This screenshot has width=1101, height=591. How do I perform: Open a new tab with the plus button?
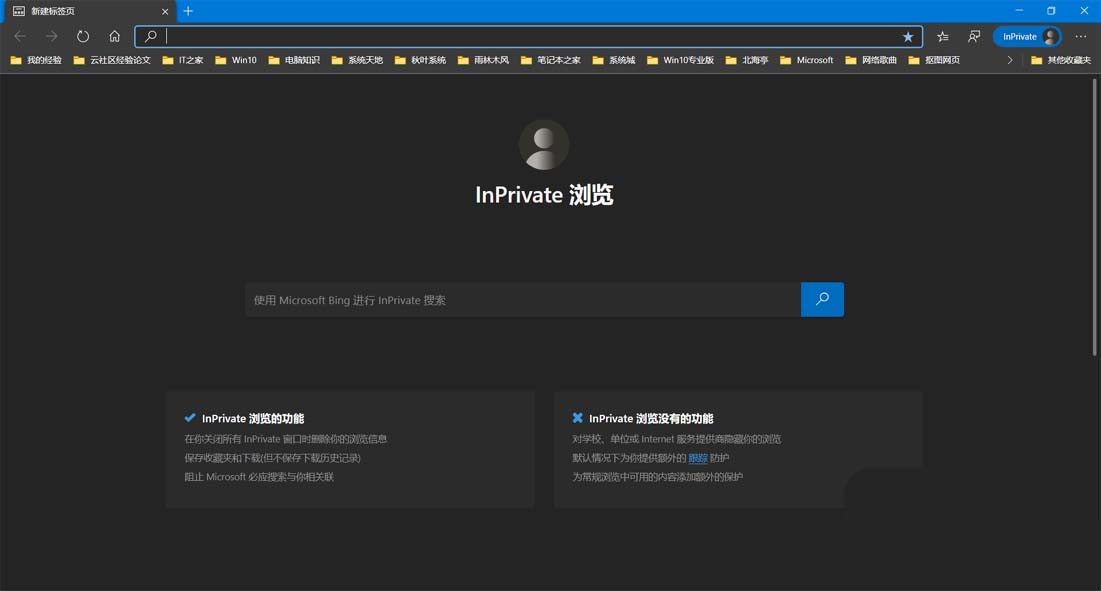tap(187, 11)
